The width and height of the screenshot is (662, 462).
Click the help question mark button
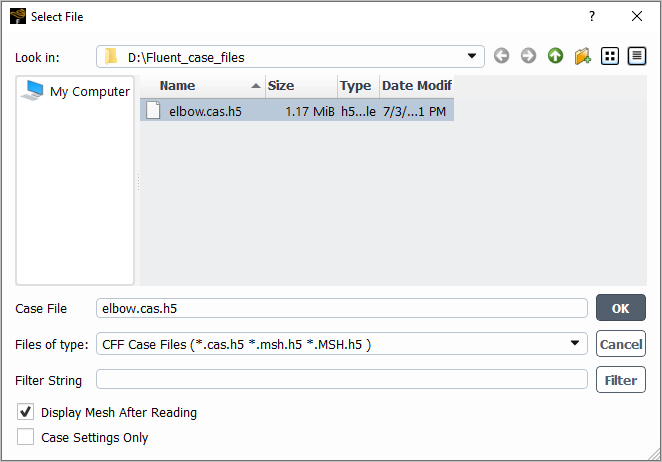pyautogui.click(x=592, y=16)
